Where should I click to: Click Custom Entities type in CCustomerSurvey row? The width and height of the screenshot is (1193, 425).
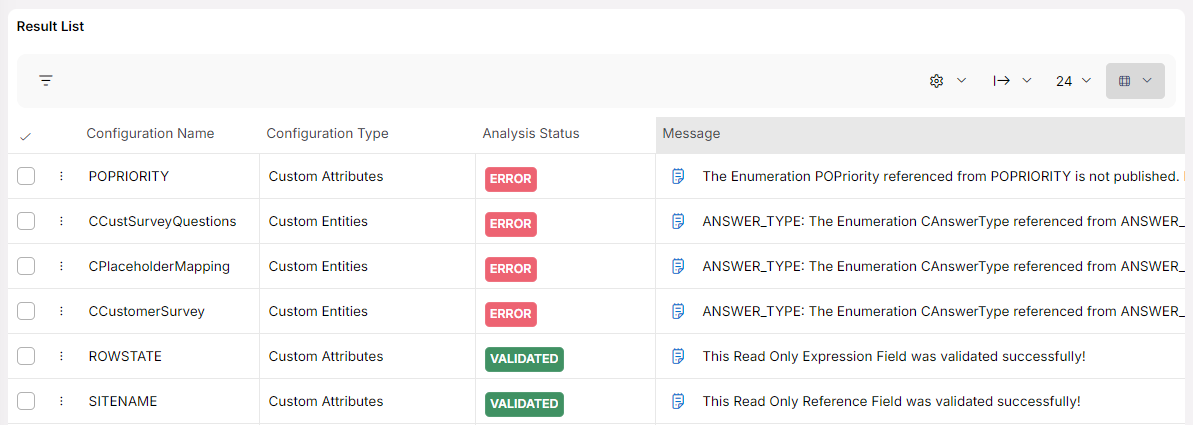[318, 311]
